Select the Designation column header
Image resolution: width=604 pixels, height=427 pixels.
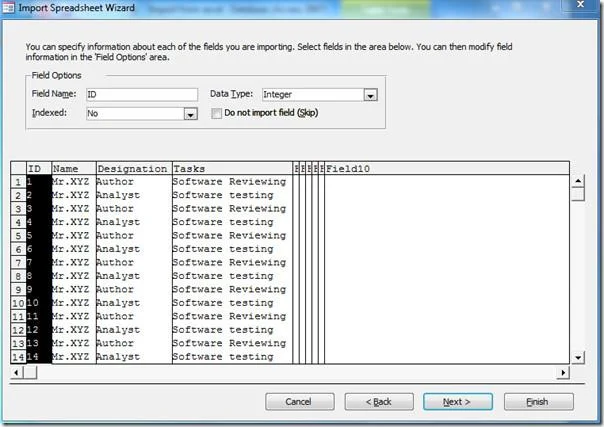pos(134,169)
